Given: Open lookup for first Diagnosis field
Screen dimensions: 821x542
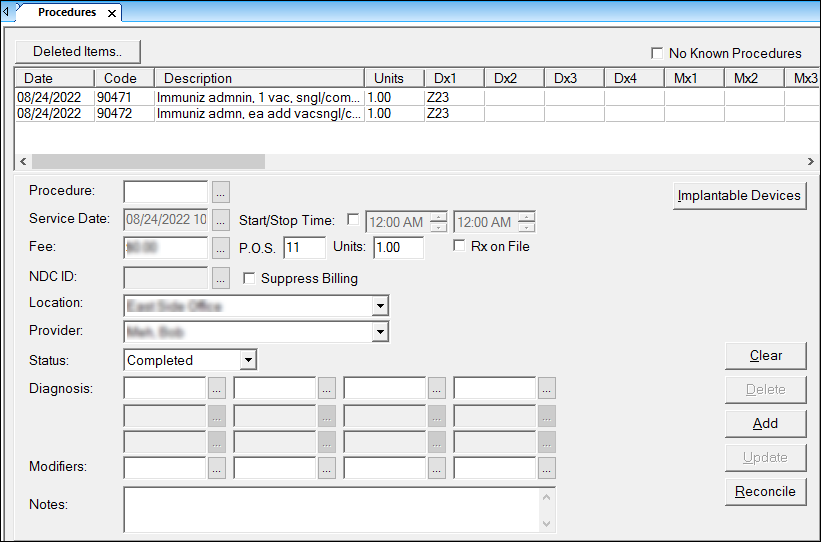Looking at the screenshot, I should point(217,389).
